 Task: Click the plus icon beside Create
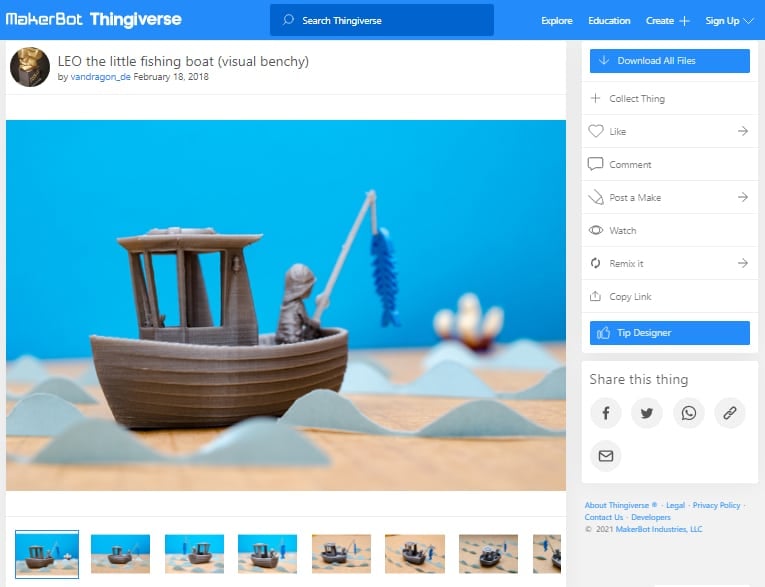pos(684,20)
